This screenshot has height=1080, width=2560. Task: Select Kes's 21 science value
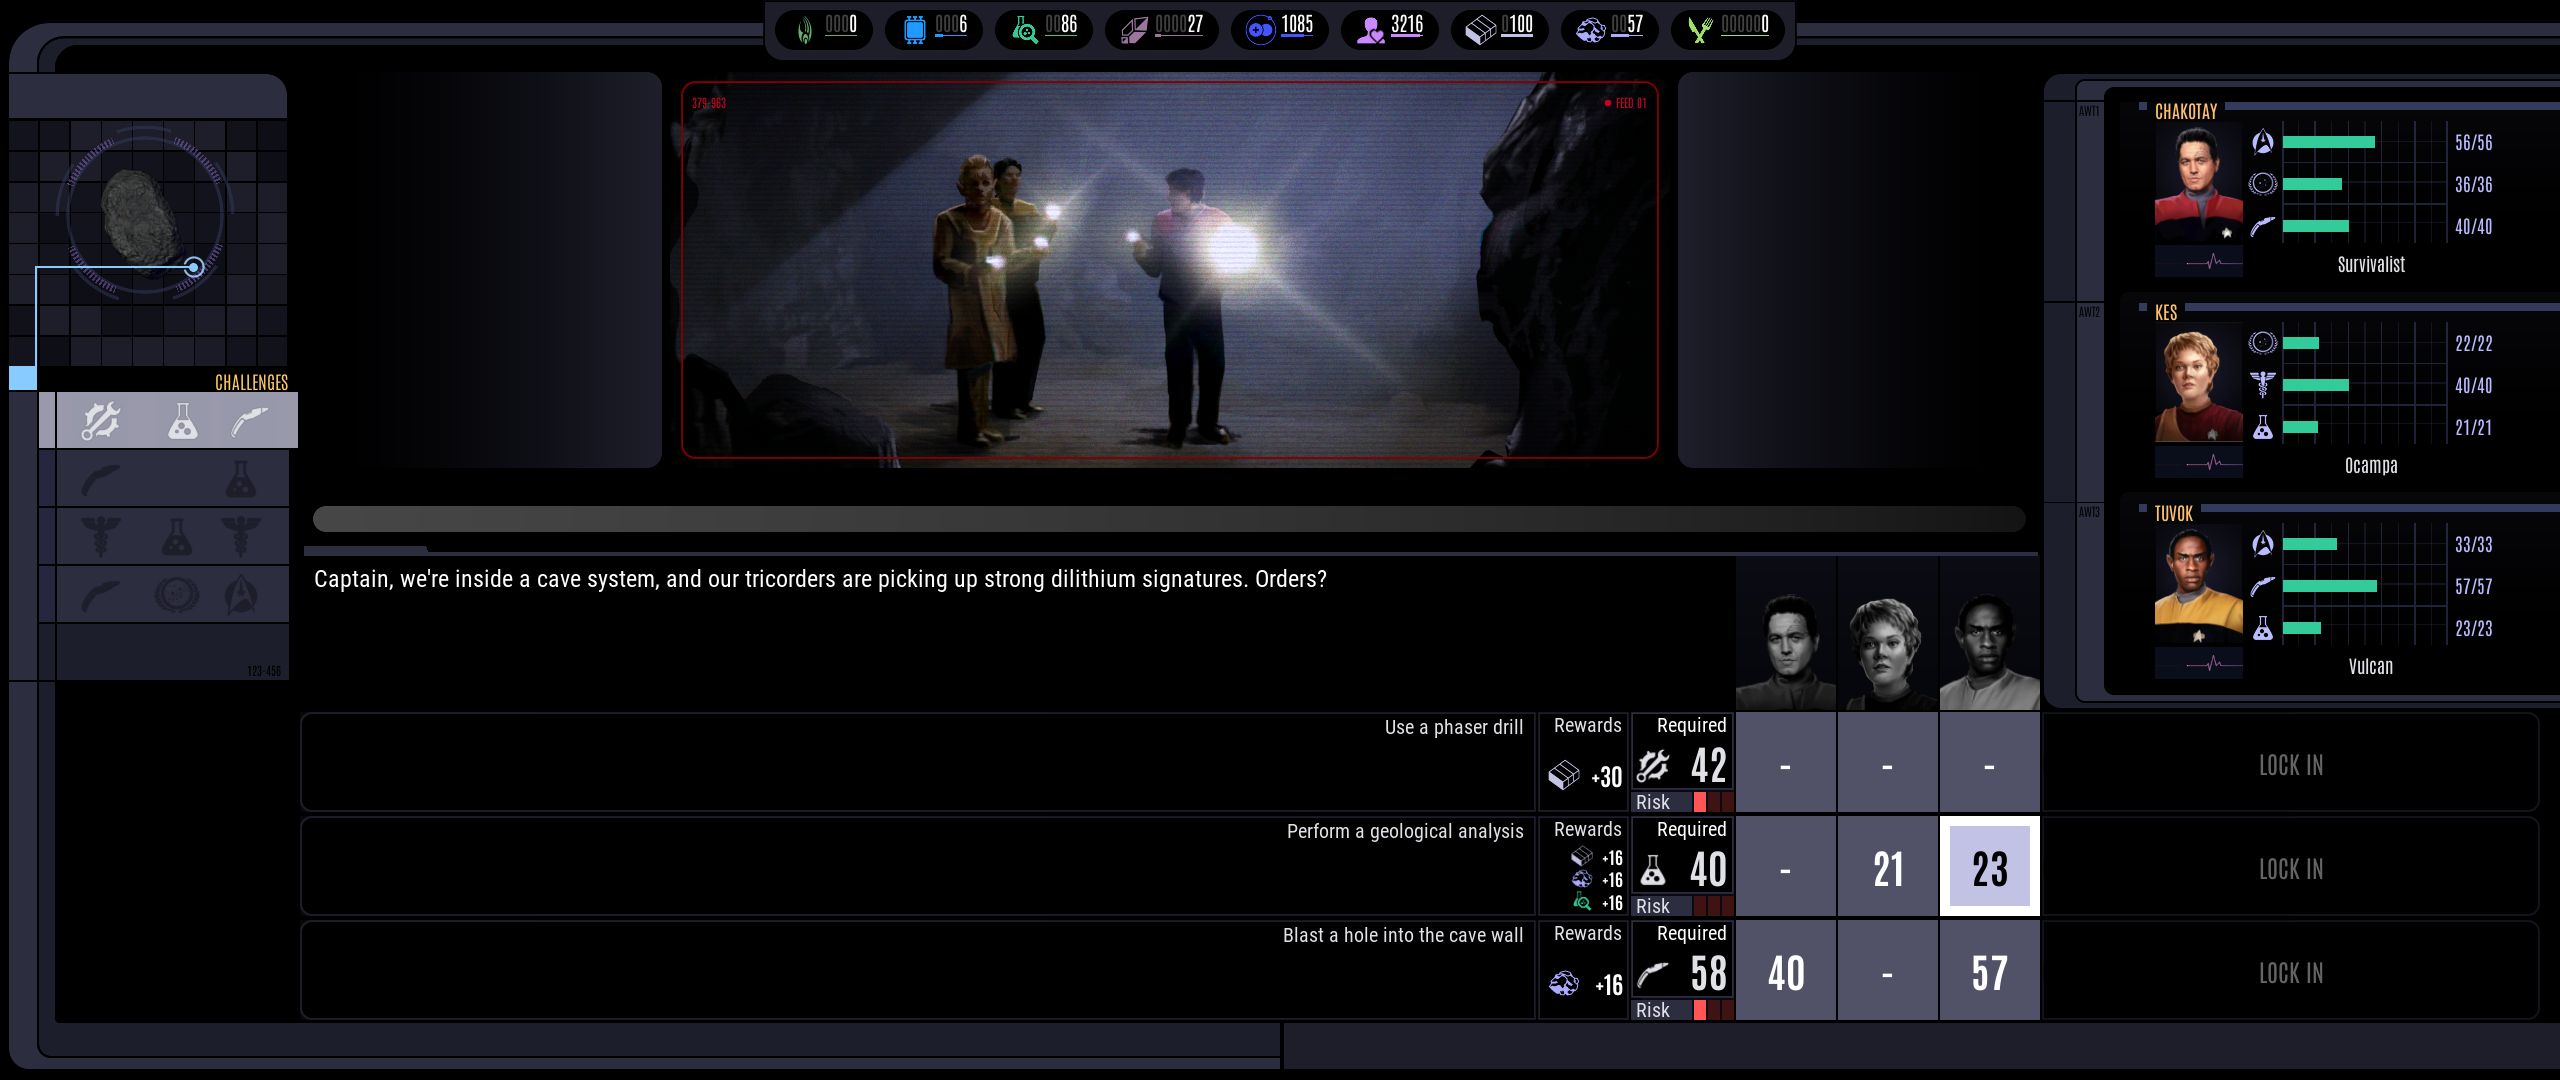[1887, 868]
